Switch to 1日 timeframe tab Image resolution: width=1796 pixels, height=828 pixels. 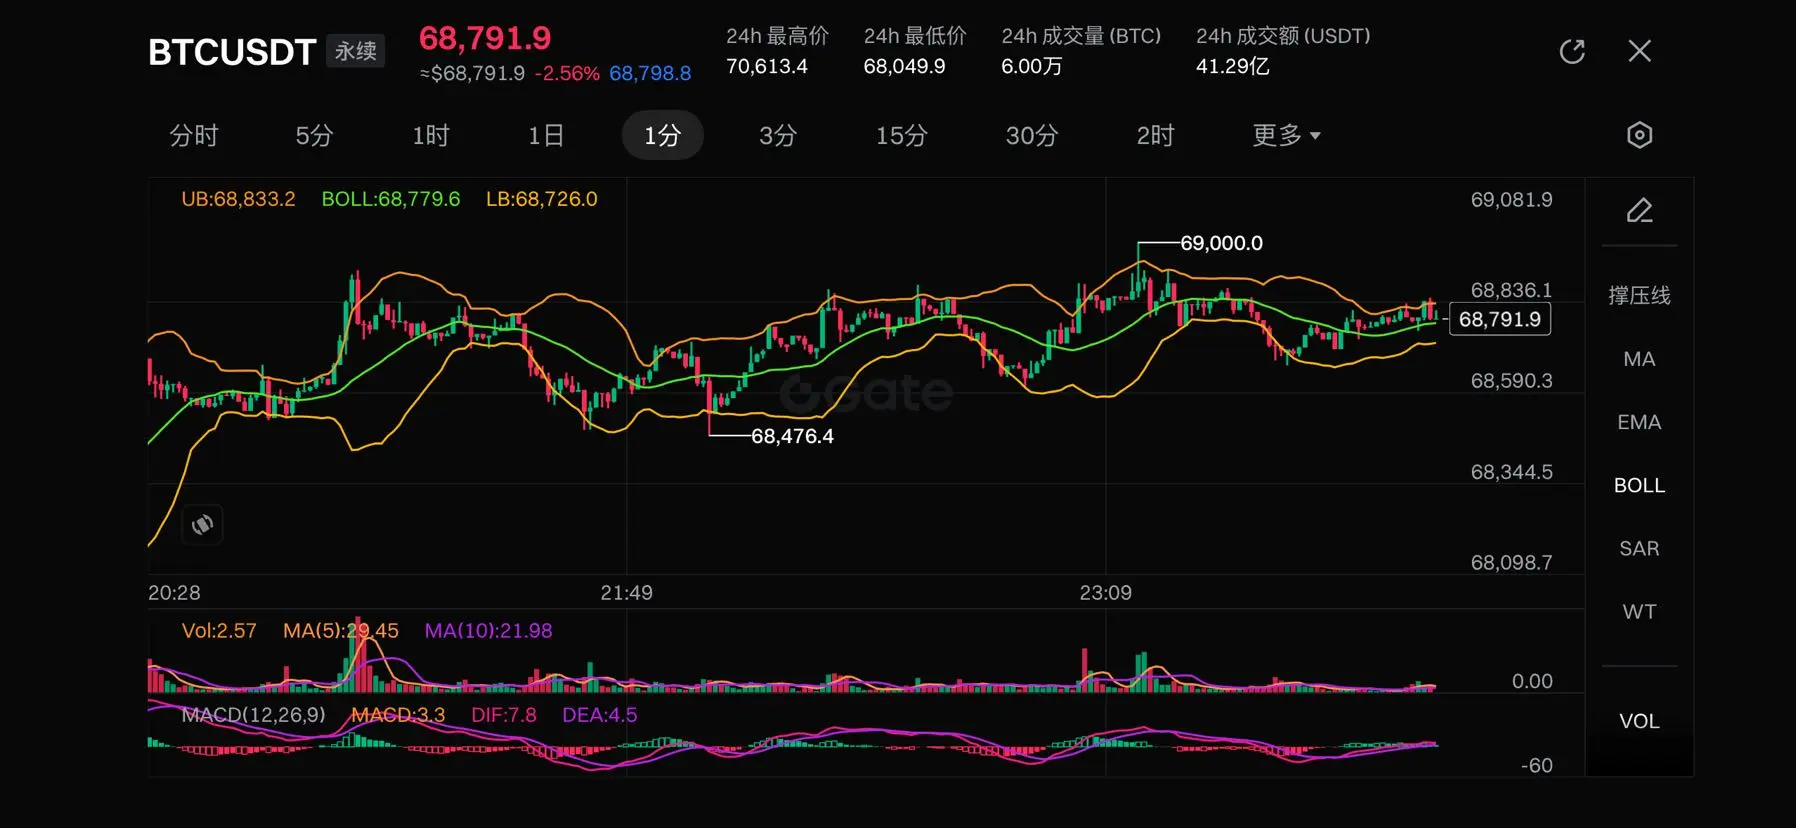click(546, 135)
